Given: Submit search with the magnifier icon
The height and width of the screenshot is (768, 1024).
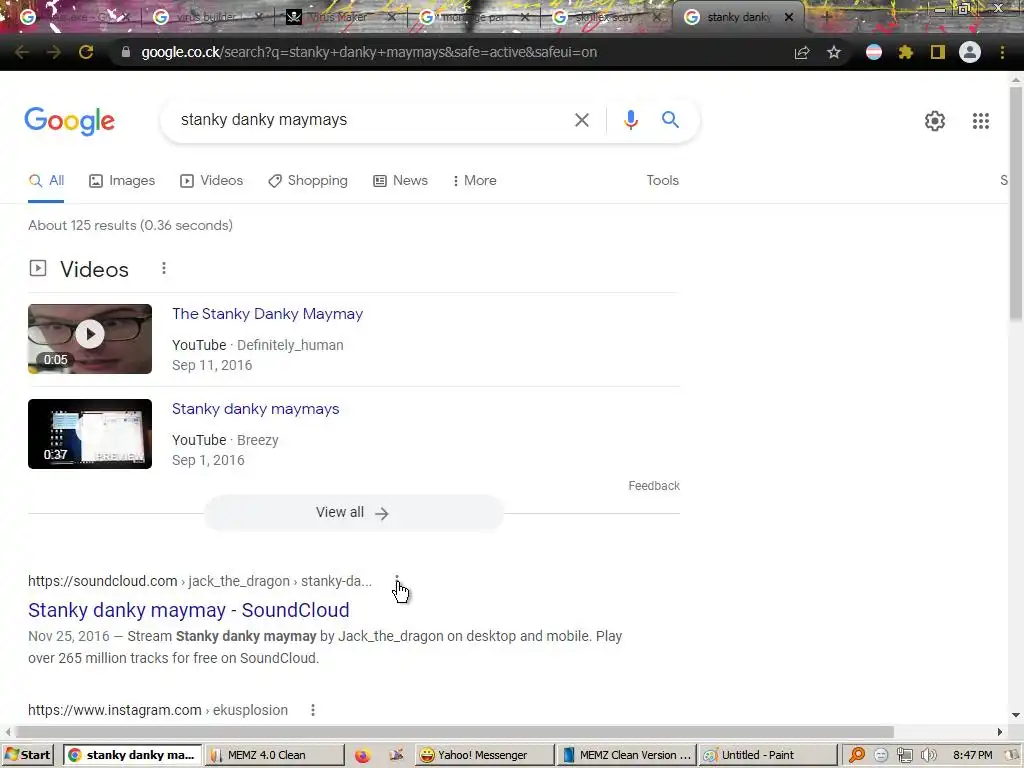Looking at the screenshot, I should point(670,120).
